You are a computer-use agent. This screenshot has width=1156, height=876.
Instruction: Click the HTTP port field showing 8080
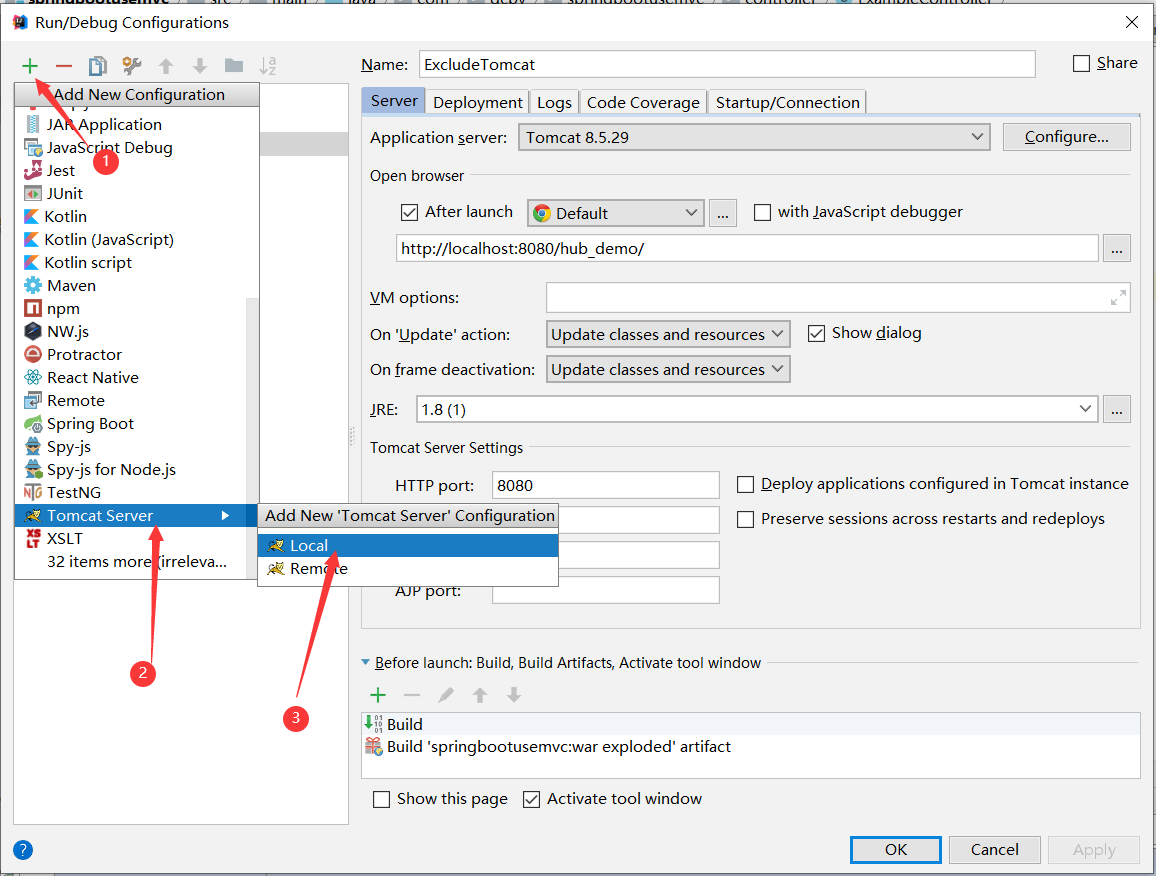pos(605,485)
